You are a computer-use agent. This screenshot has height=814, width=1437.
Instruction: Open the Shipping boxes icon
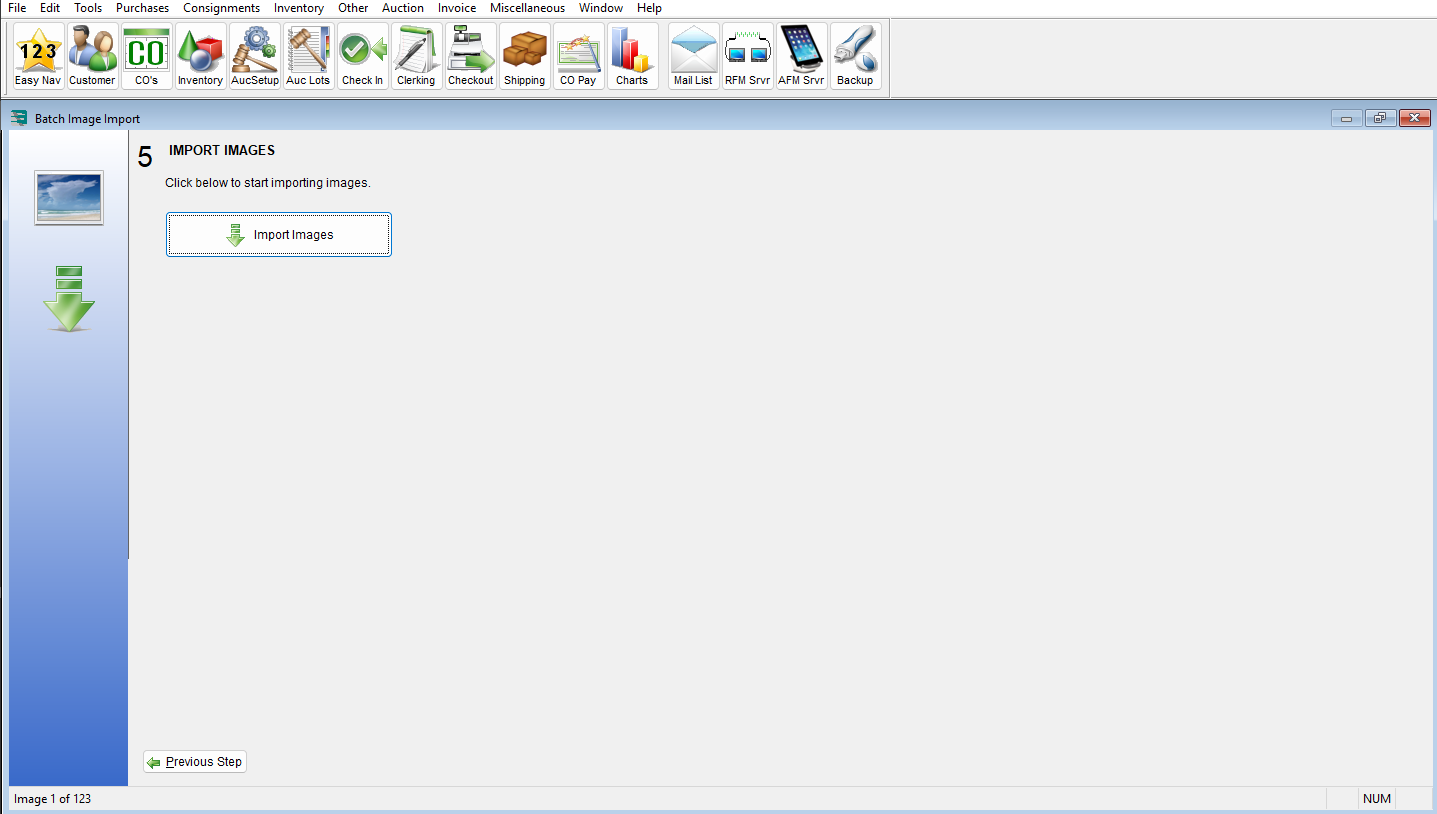[x=524, y=56]
